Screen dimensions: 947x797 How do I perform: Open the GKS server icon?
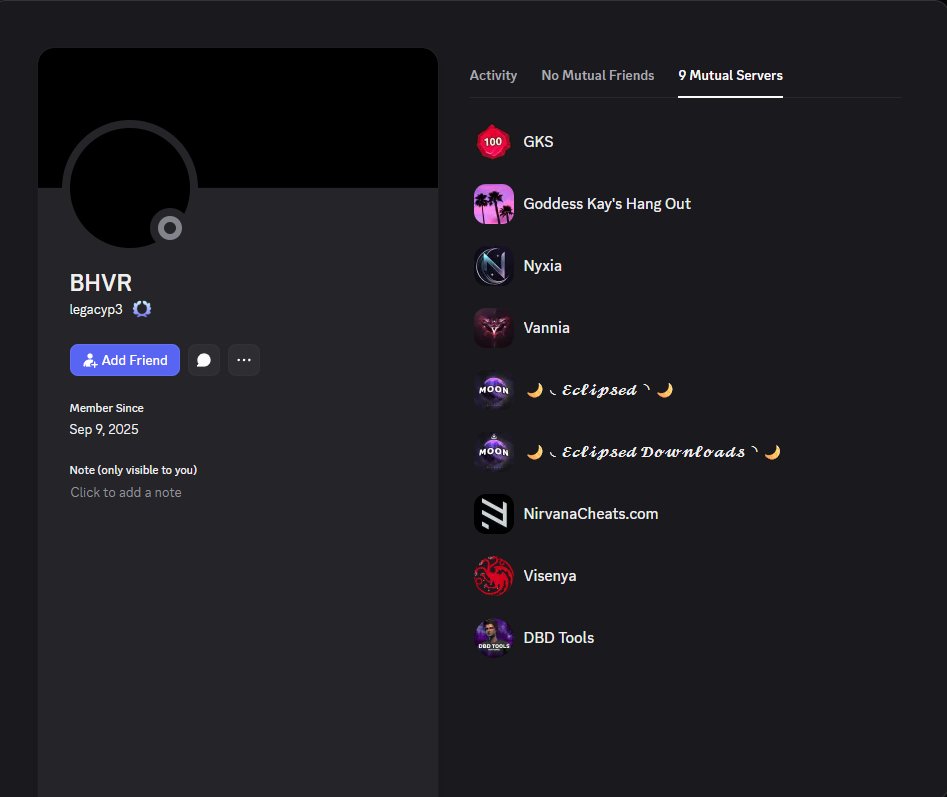point(493,142)
